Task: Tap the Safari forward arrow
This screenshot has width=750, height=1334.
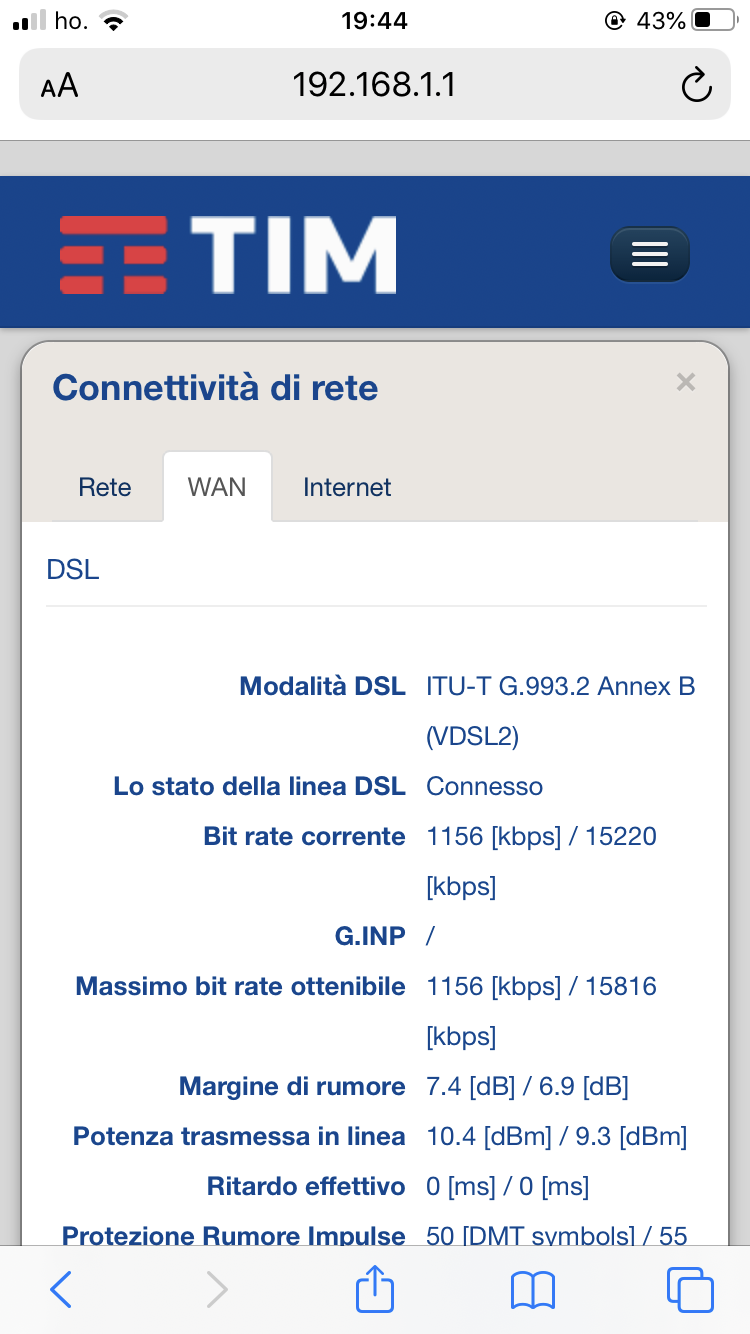Action: 216,1290
